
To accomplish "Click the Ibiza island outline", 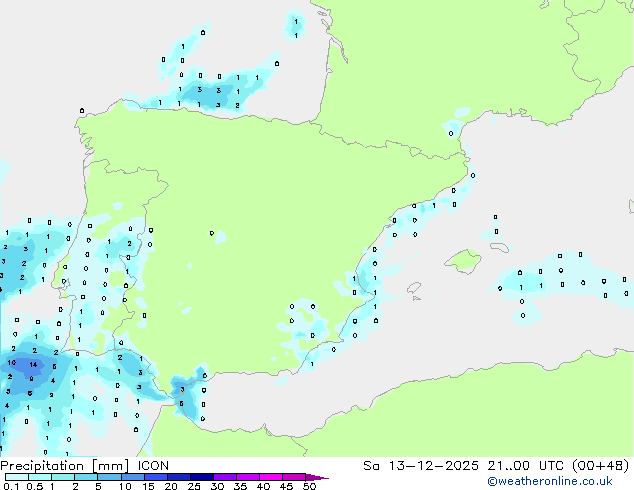I will pyautogui.click(x=414, y=288).
